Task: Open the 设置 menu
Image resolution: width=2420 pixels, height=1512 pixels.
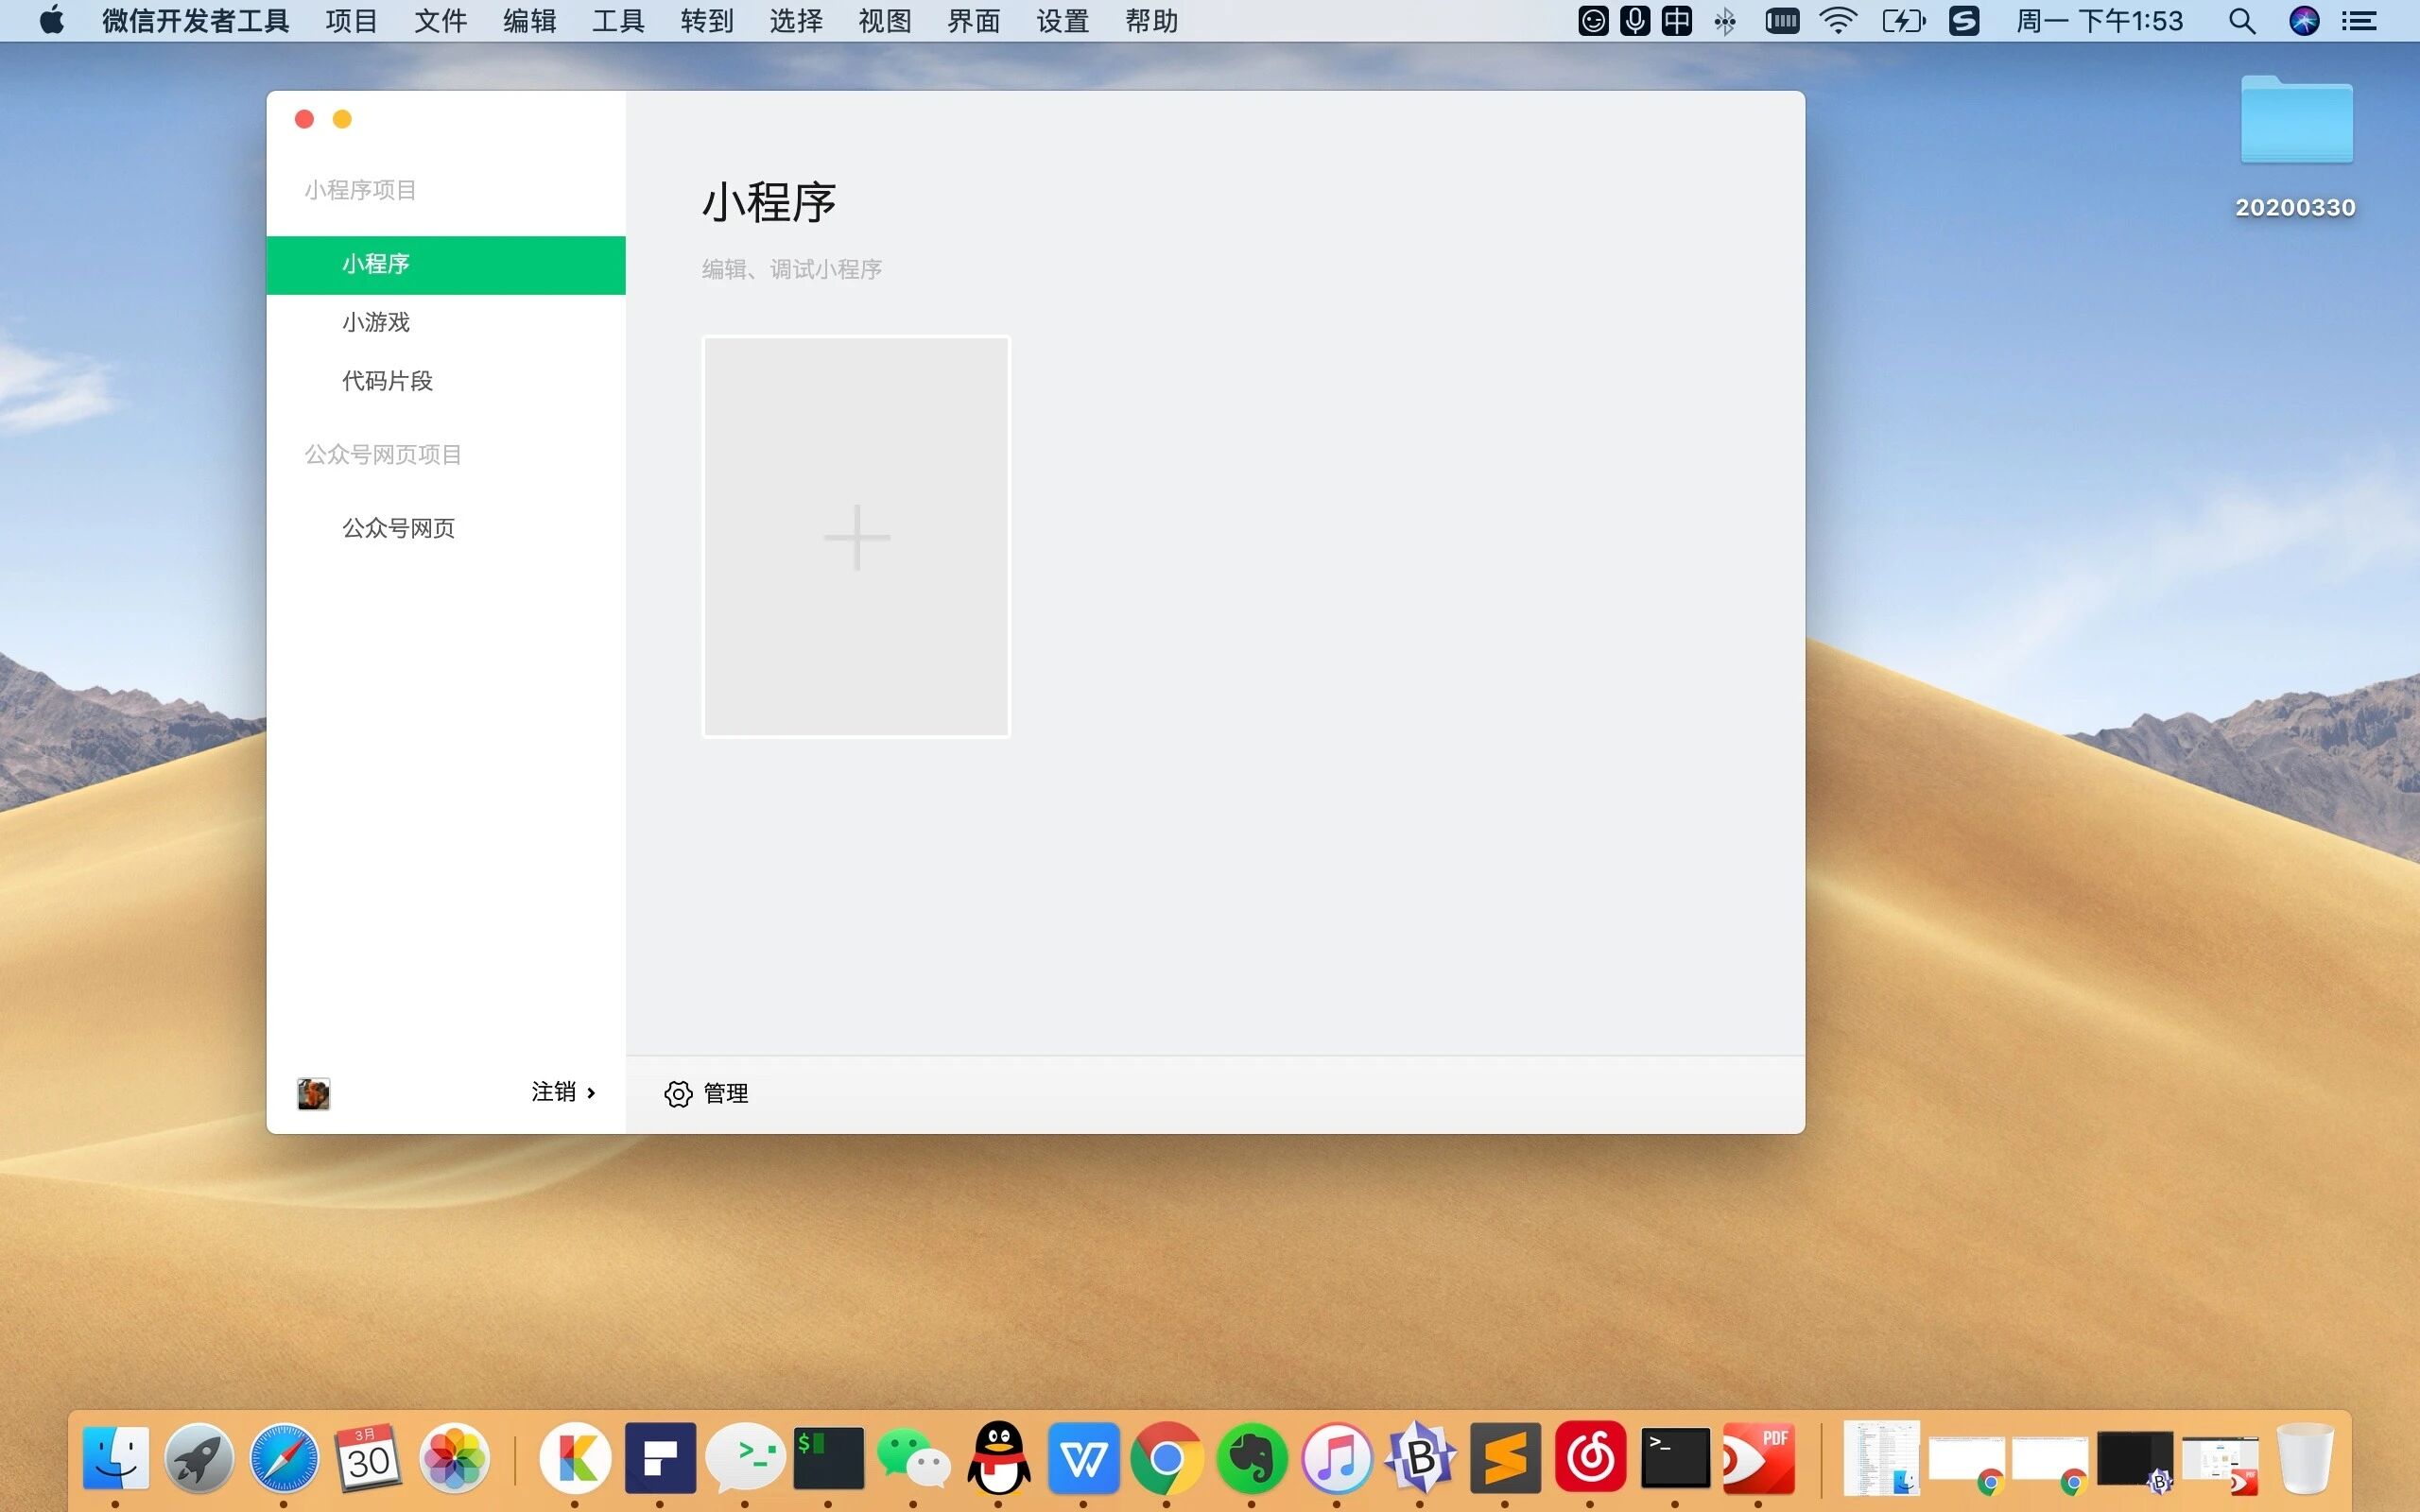Action: [1062, 21]
